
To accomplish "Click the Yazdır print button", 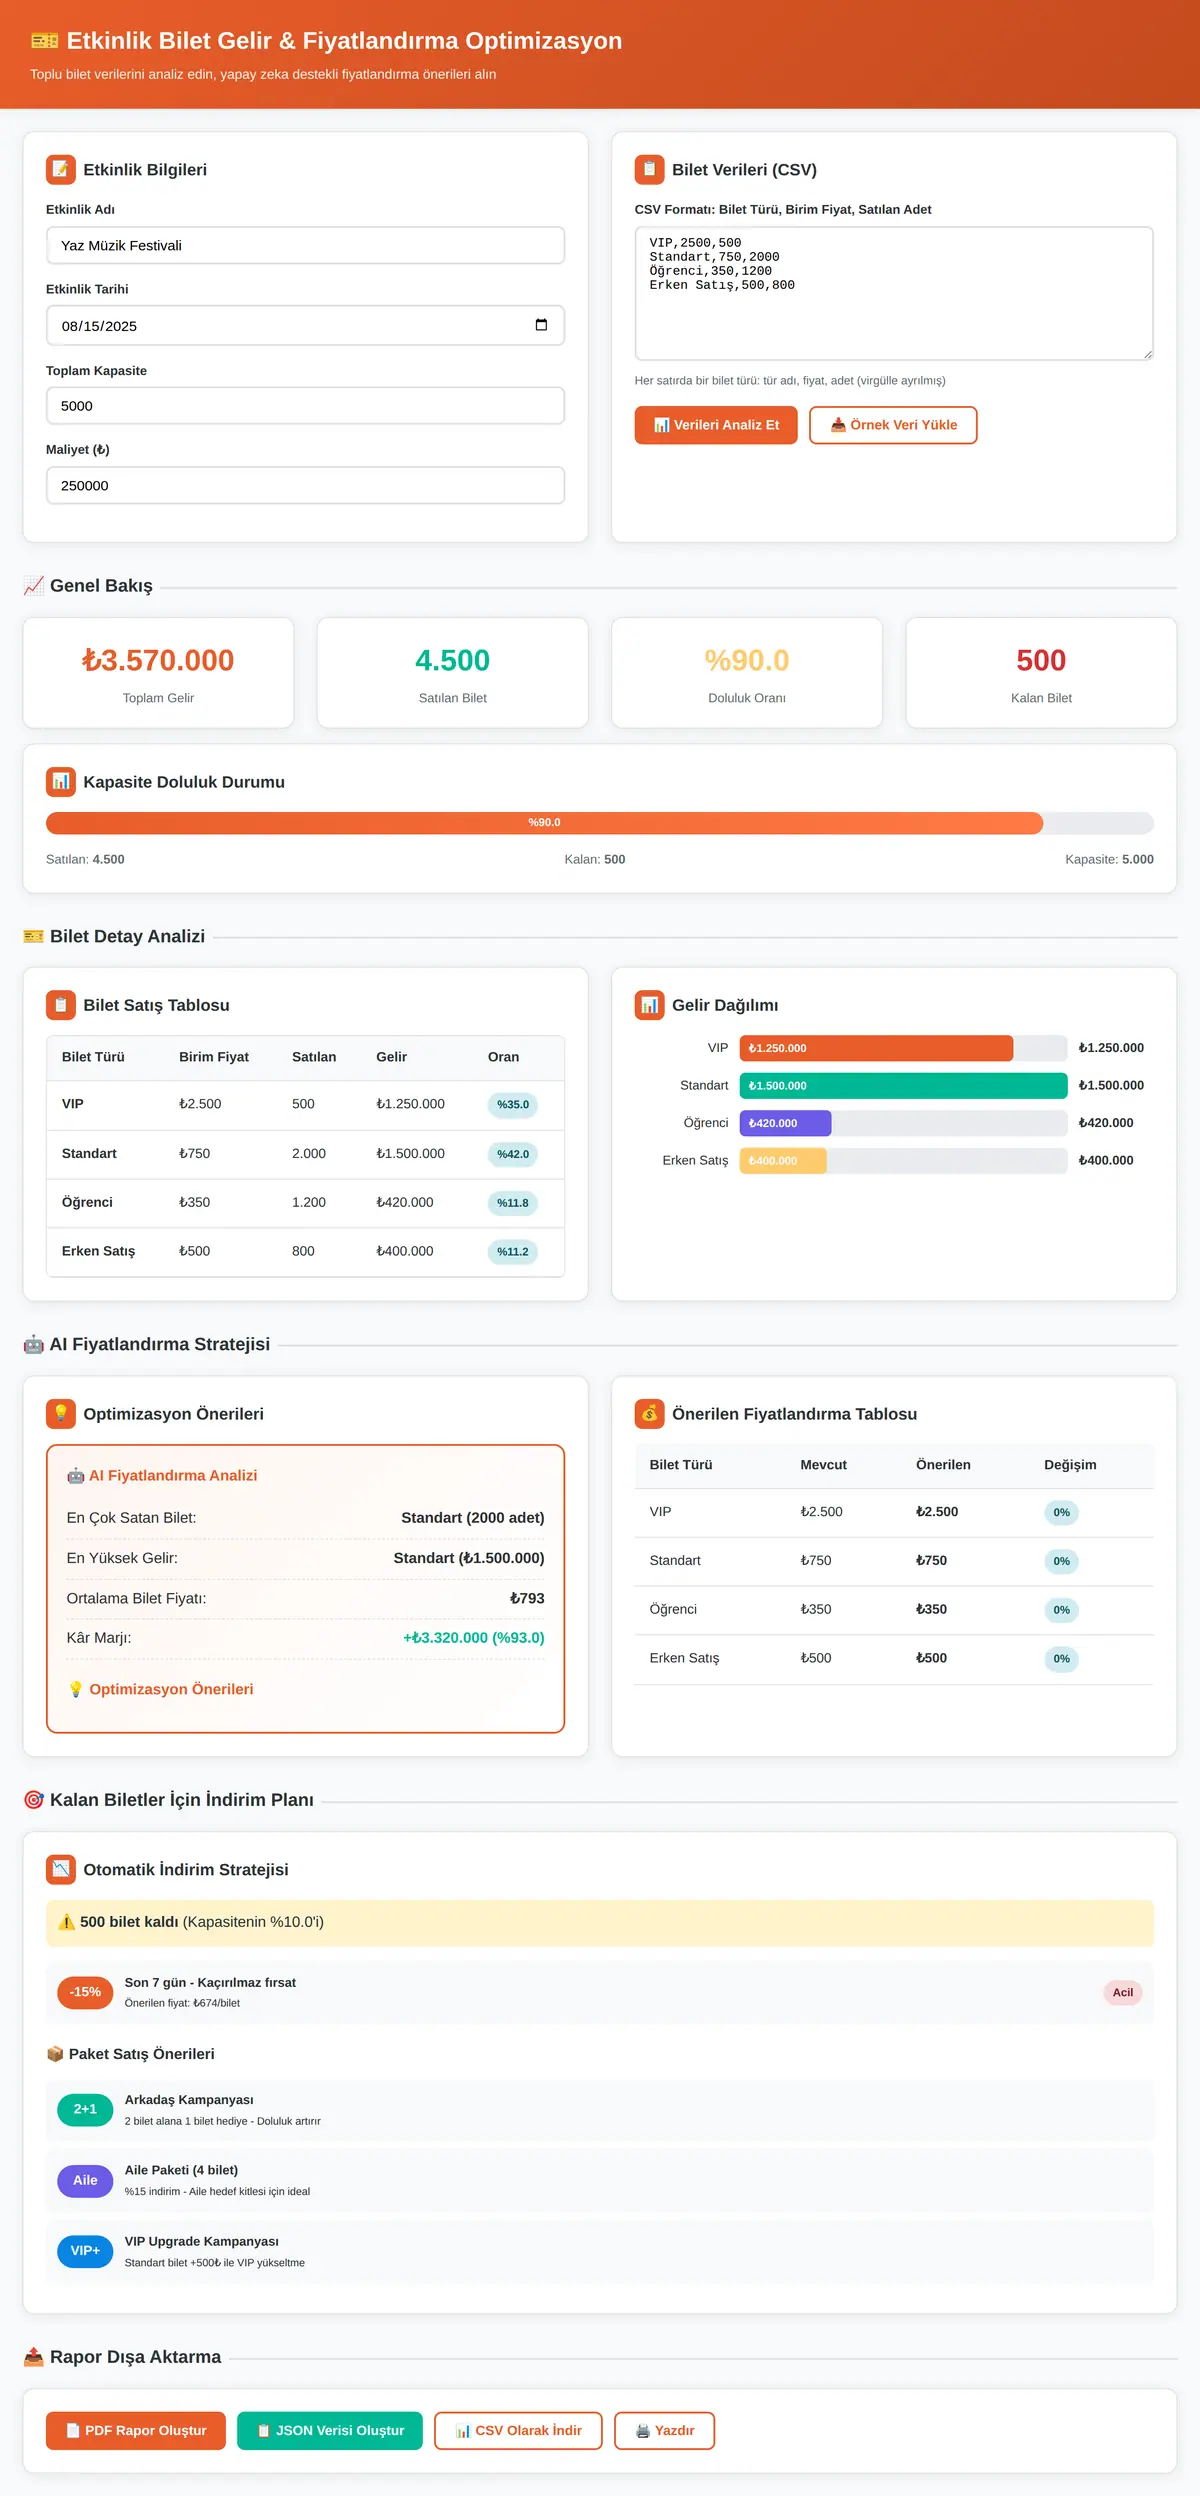I will [x=664, y=2431].
